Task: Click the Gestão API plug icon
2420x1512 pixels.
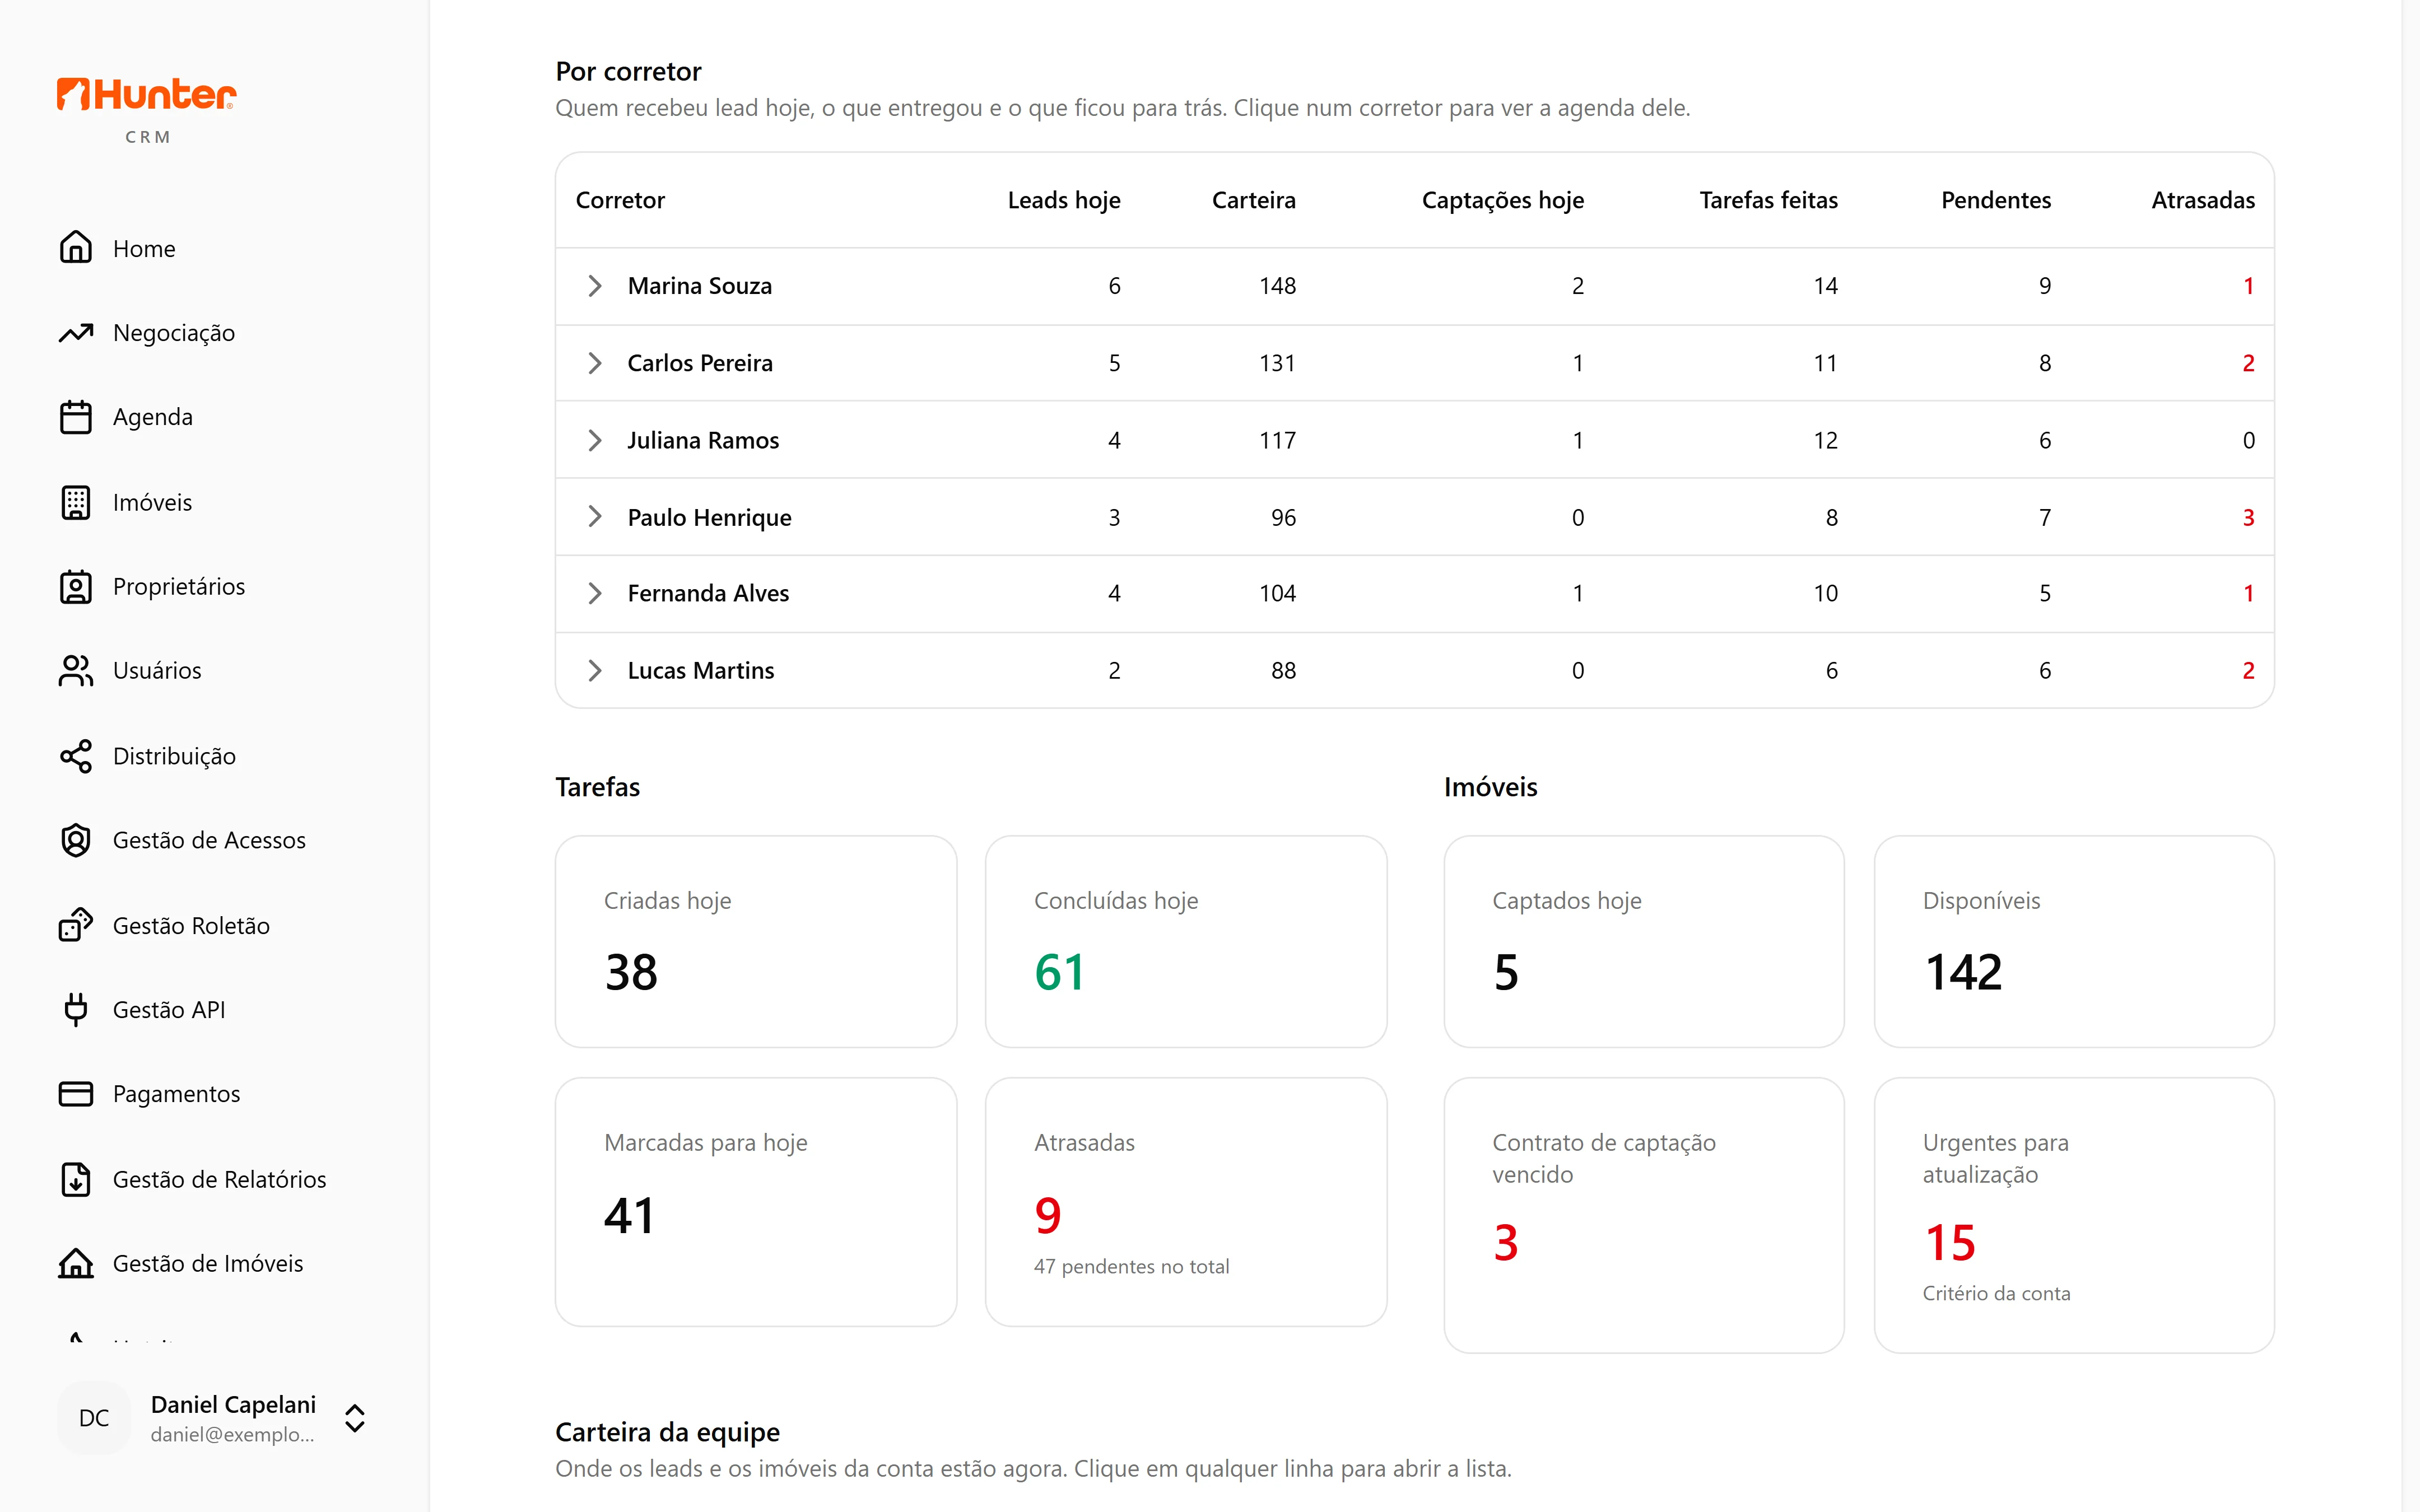Action: [76, 1010]
